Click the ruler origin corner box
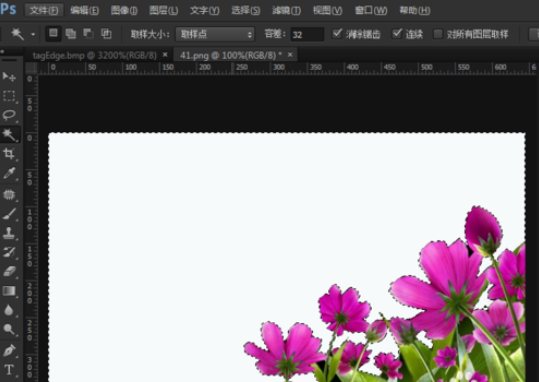Viewport: 539px width, 382px height. click(30, 68)
